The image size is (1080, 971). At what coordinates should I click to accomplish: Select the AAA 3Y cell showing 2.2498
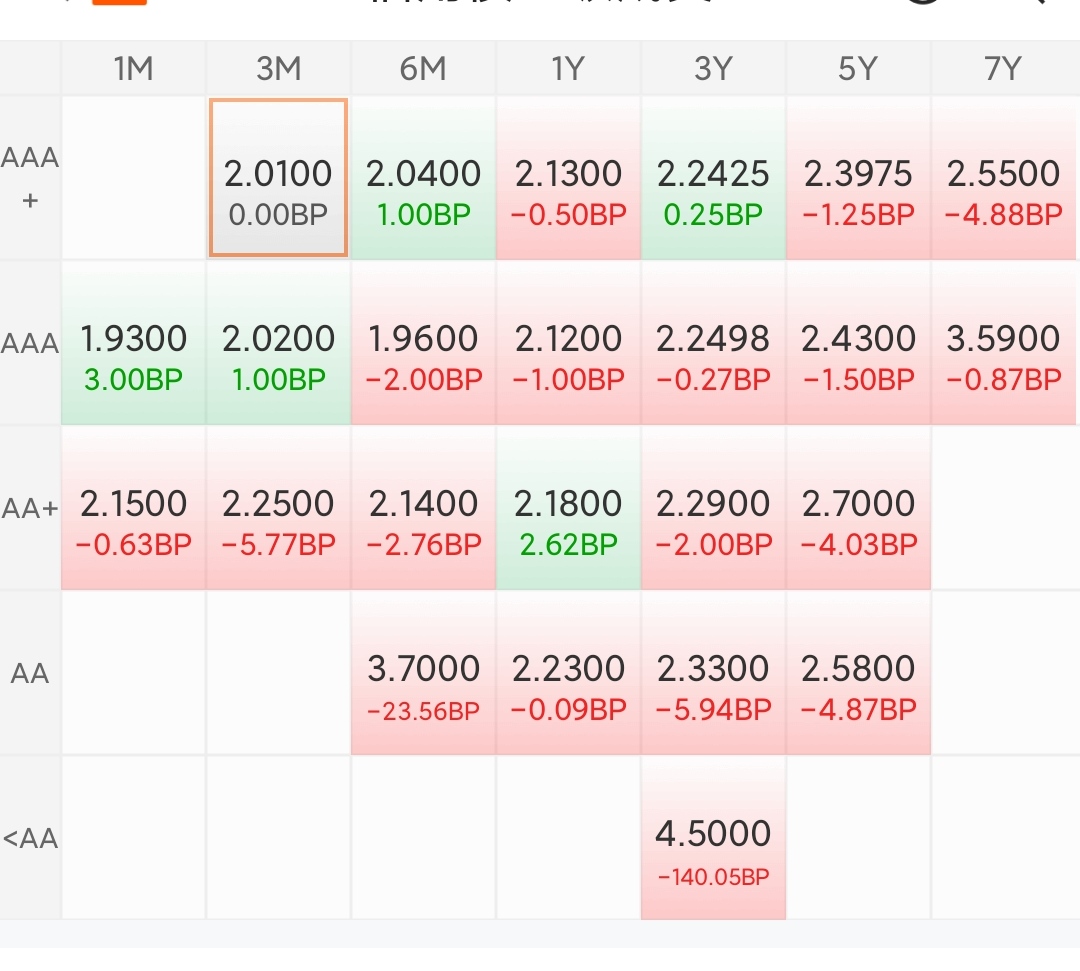coord(713,343)
